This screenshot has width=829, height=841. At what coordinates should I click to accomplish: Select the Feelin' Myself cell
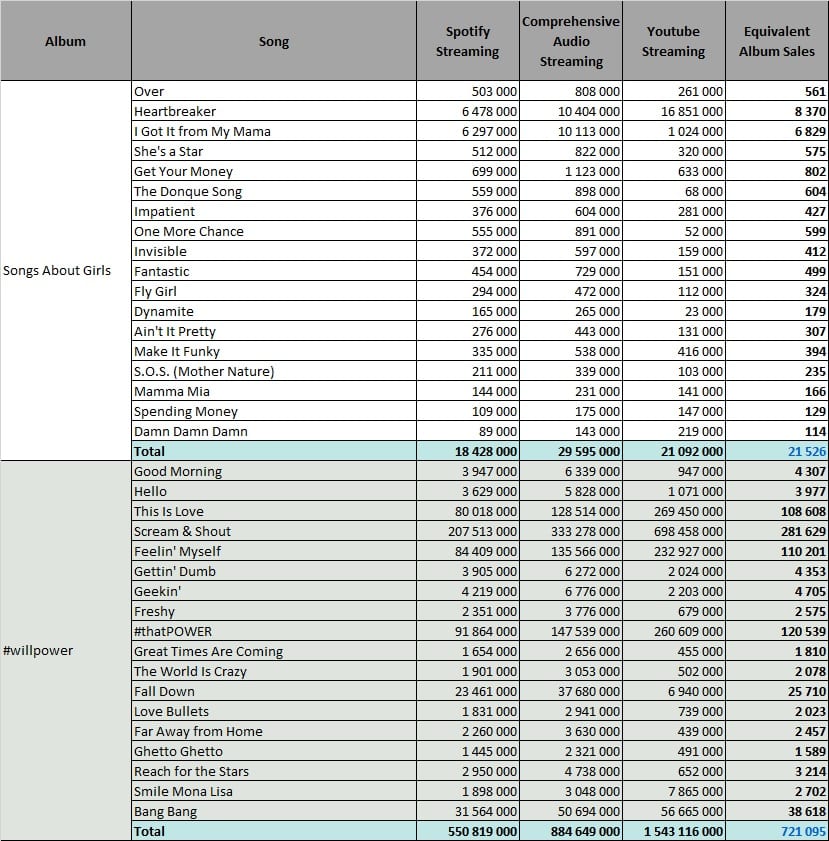point(273,551)
